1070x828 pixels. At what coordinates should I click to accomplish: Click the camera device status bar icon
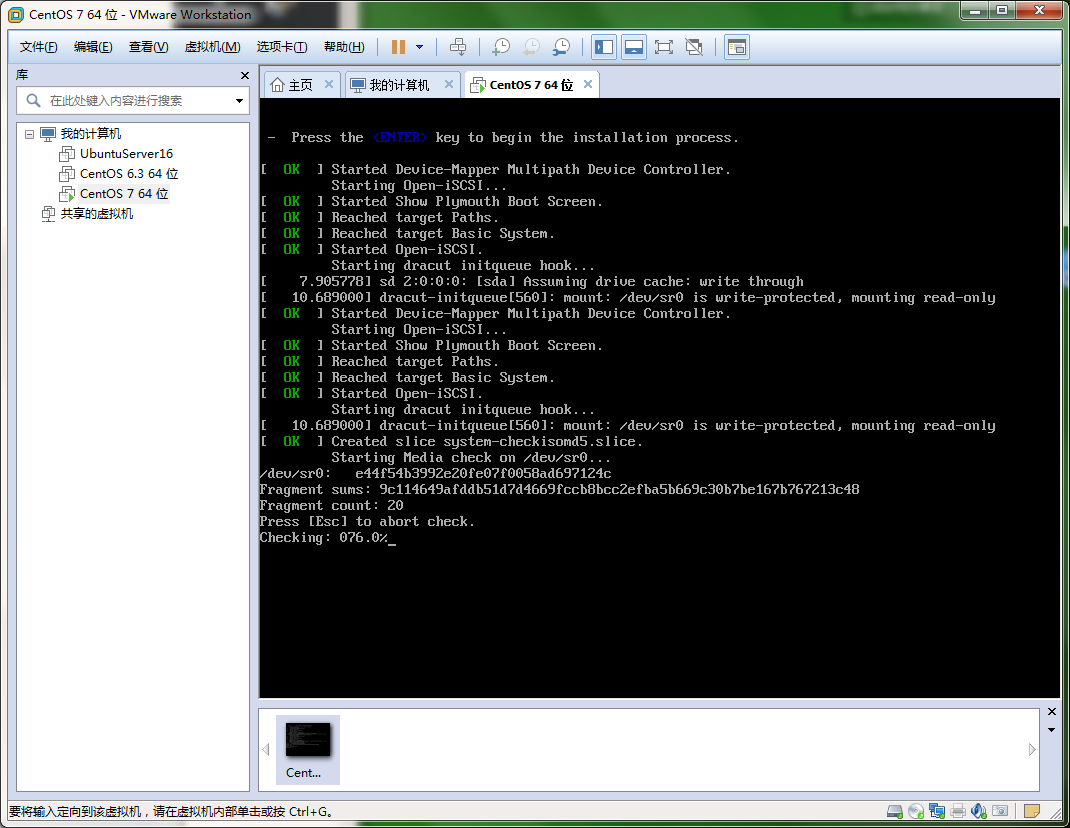[1000, 811]
